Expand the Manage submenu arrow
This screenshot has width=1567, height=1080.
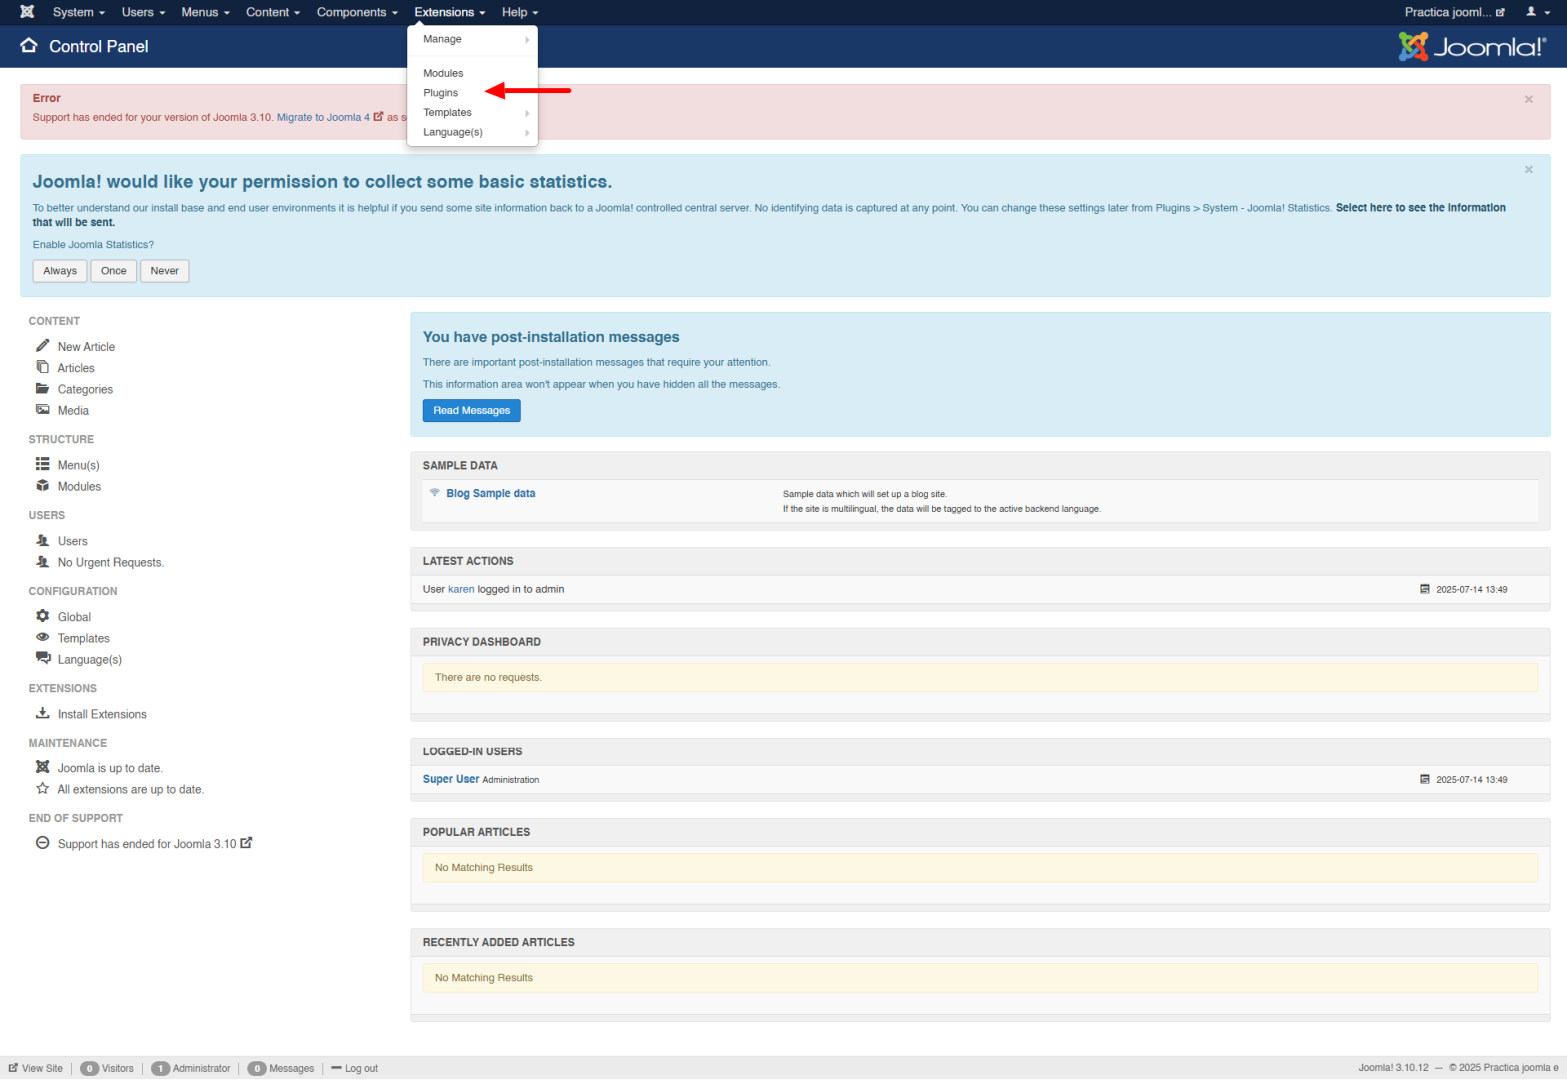coord(527,39)
